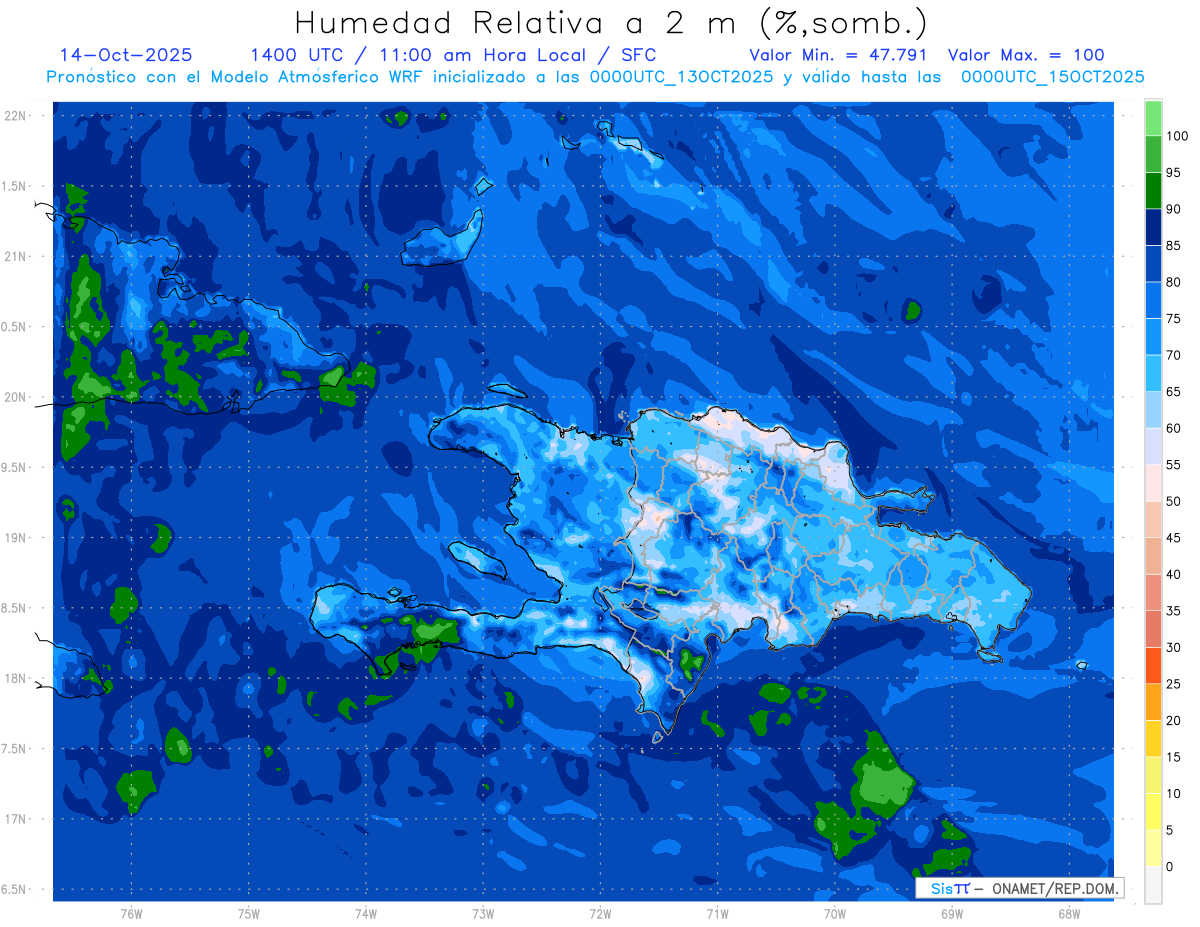Click the legend value '95'
1200x927 pixels.
pyautogui.click(x=1174, y=172)
